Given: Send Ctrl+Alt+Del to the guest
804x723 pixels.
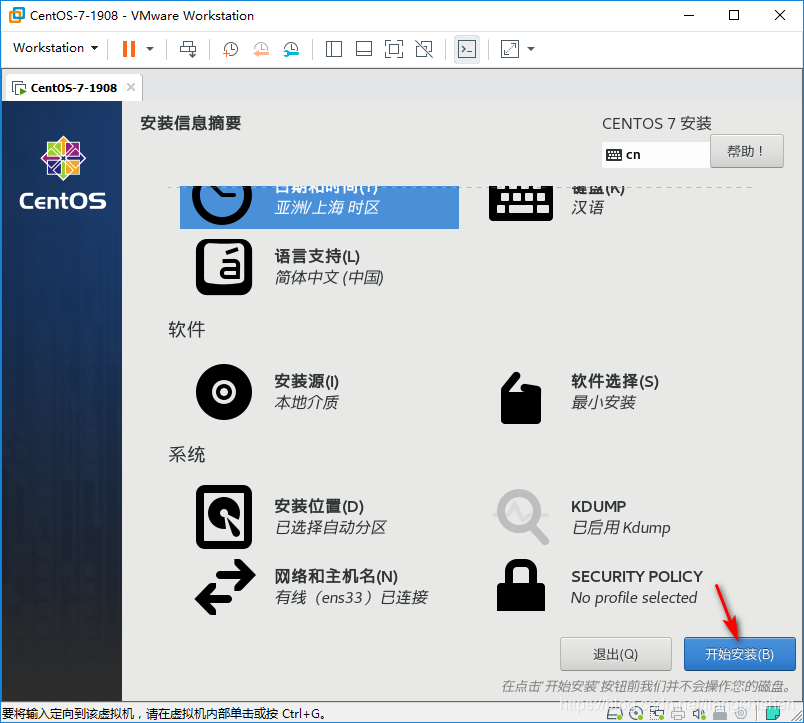Looking at the screenshot, I should pyautogui.click(x=188, y=48).
